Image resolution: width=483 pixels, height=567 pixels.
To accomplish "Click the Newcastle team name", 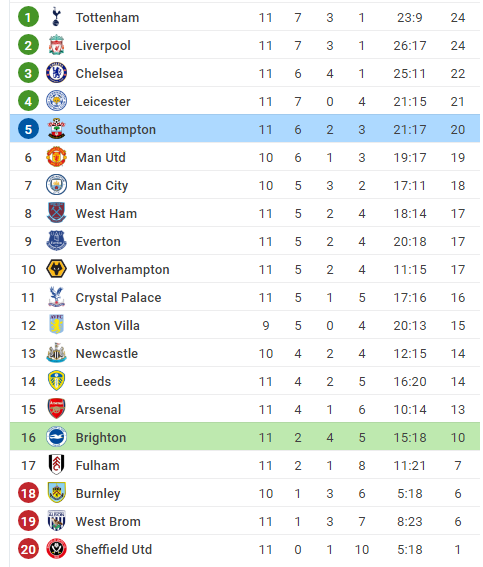I will click(x=107, y=353).
